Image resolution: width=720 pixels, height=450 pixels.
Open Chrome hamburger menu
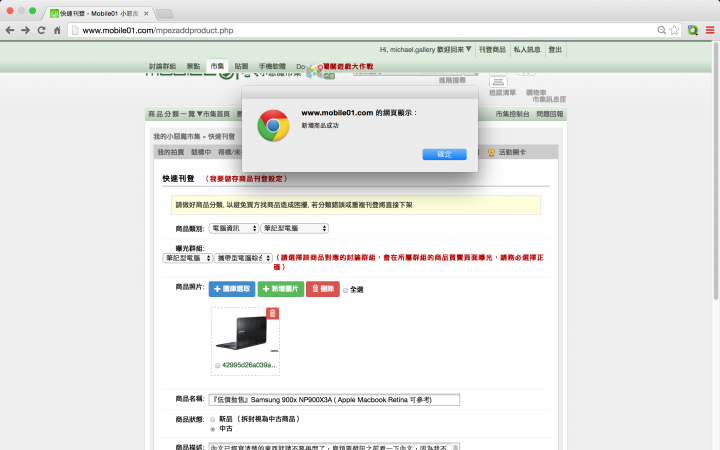(x=710, y=30)
